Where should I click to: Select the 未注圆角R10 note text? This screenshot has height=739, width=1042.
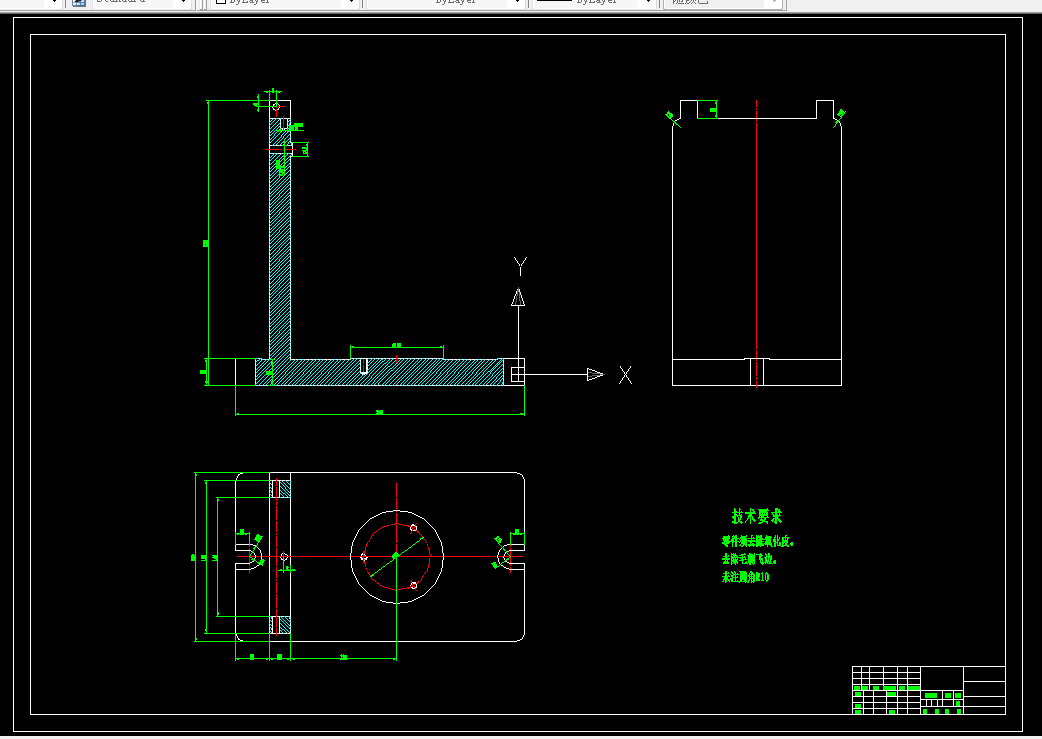coord(746,577)
